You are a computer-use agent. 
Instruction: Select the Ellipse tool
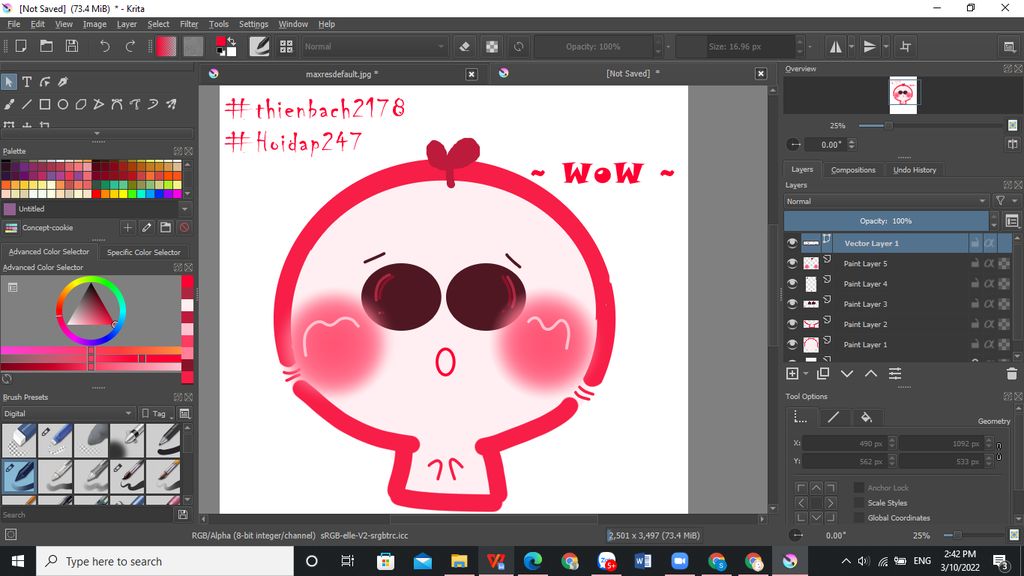[x=63, y=104]
